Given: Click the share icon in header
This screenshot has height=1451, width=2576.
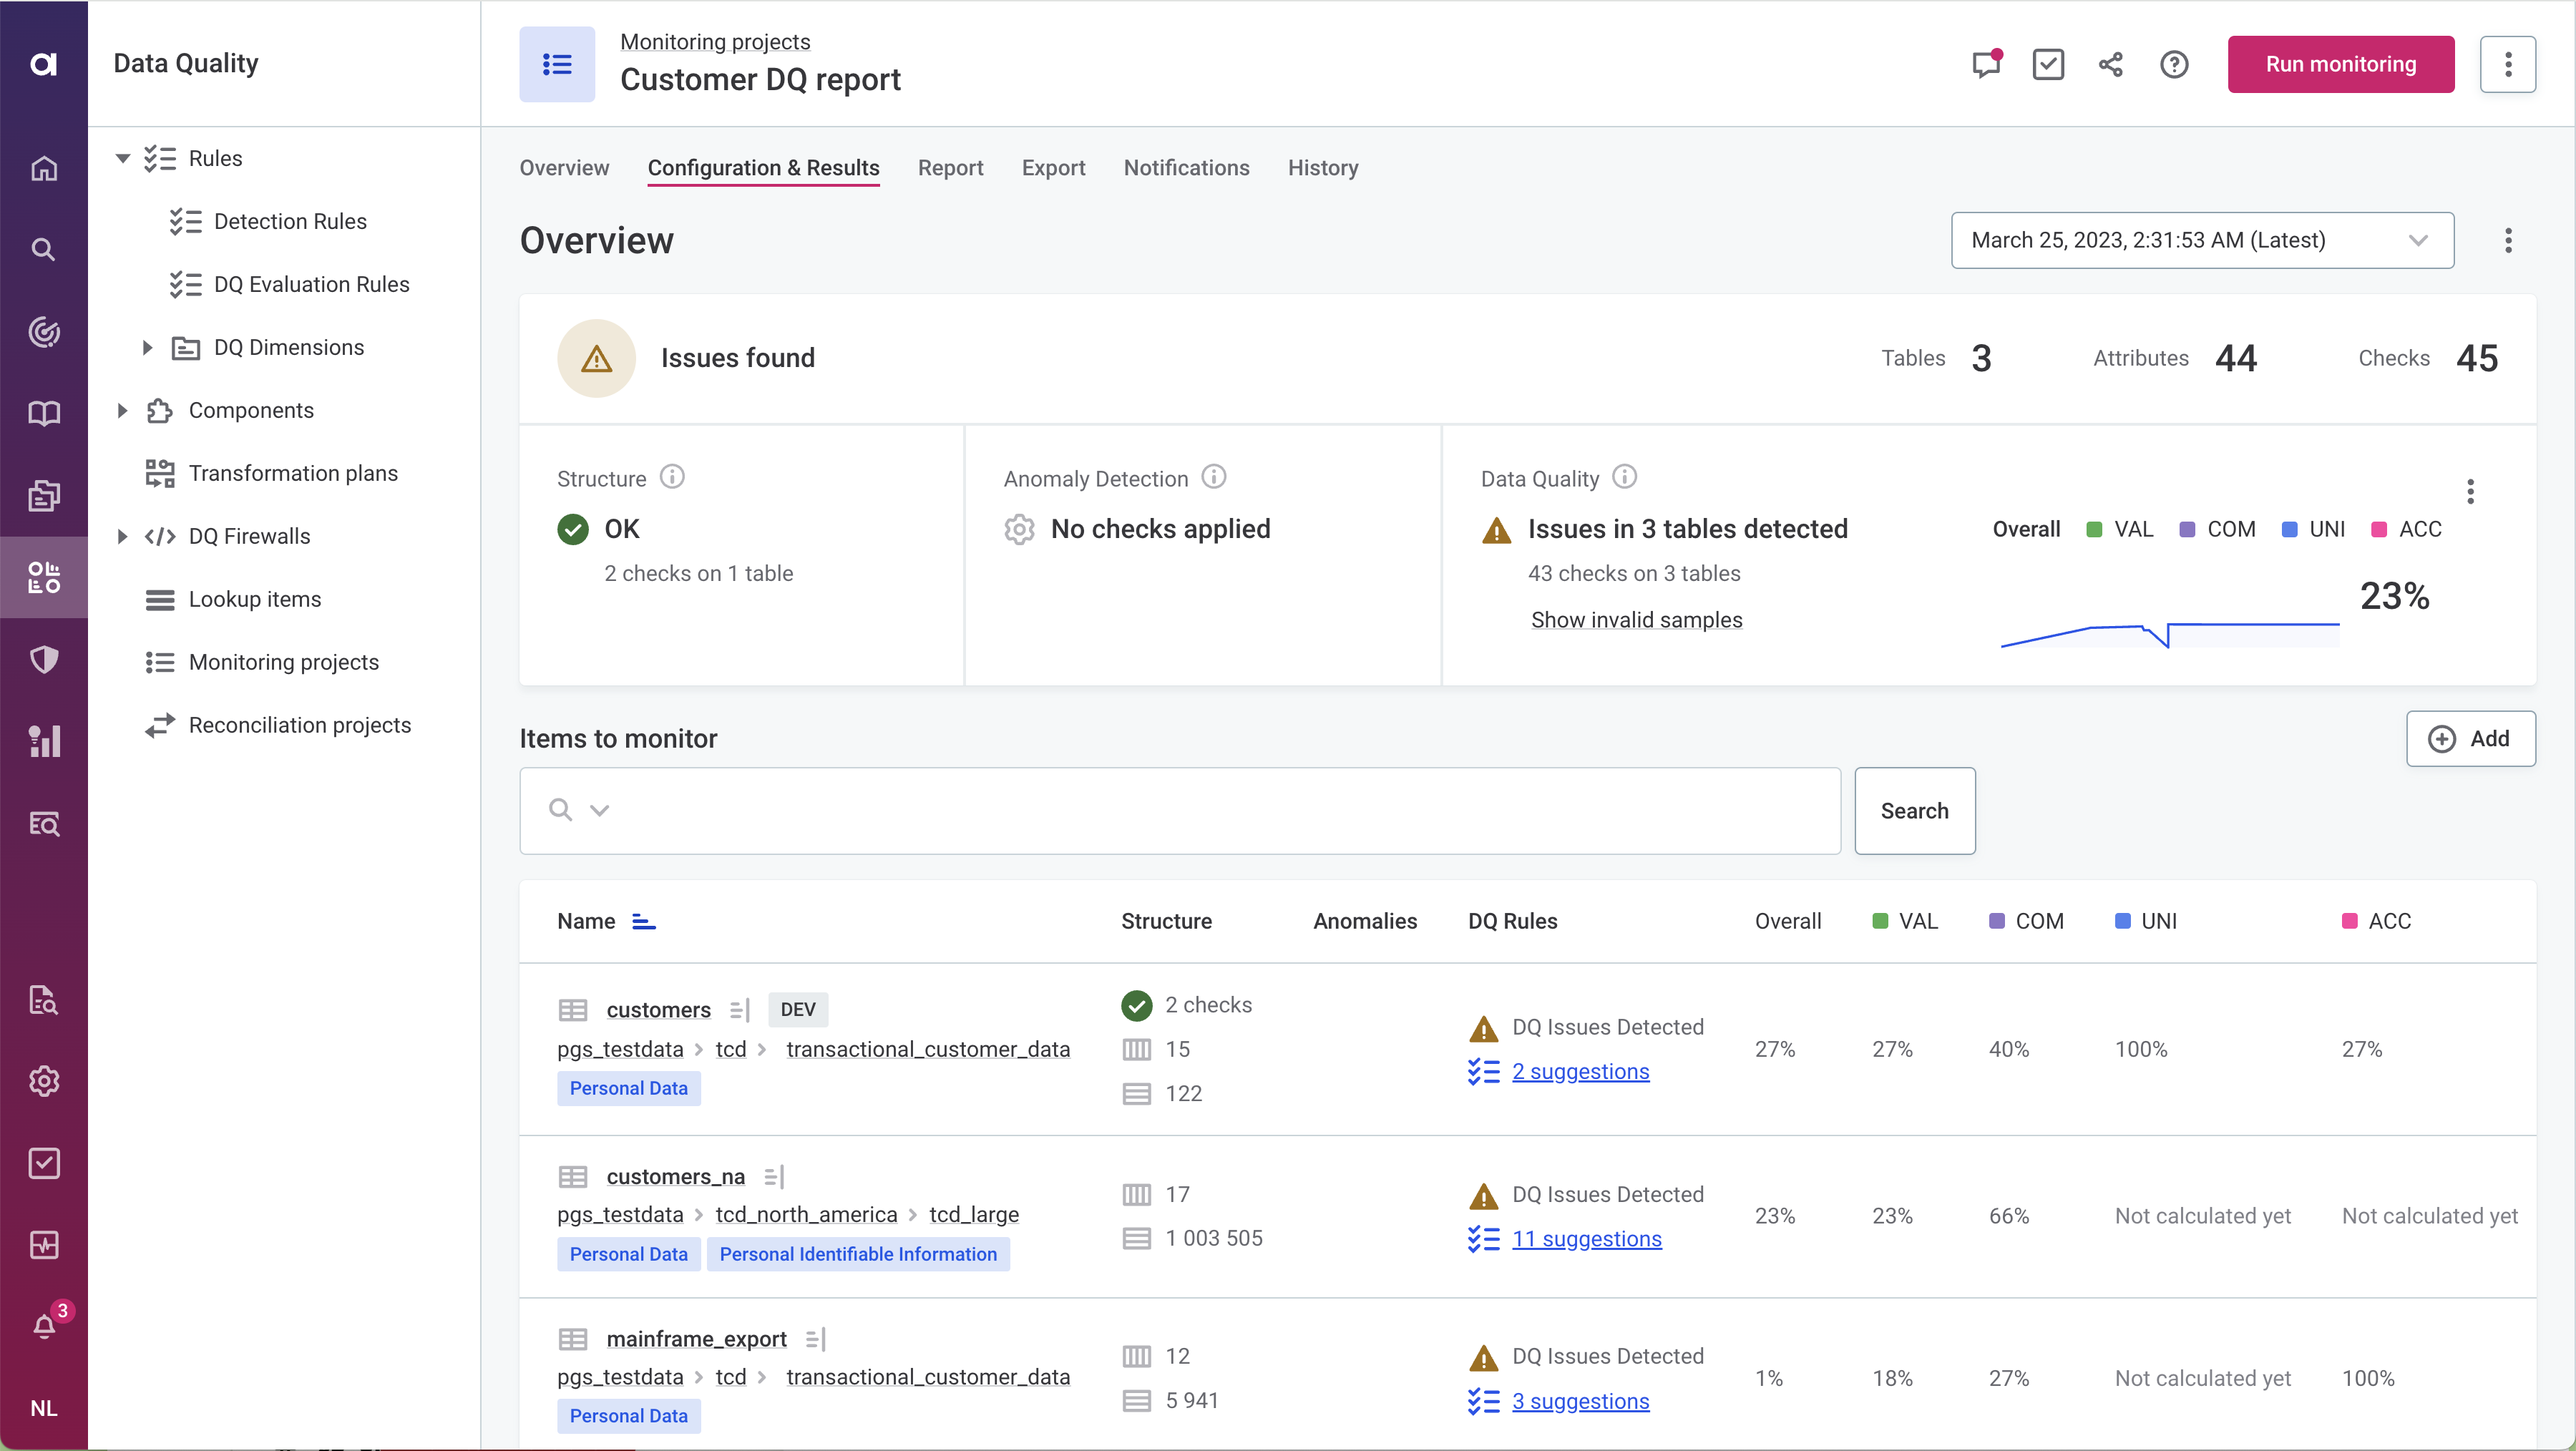Looking at the screenshot, I should [x=2110, y=65].
